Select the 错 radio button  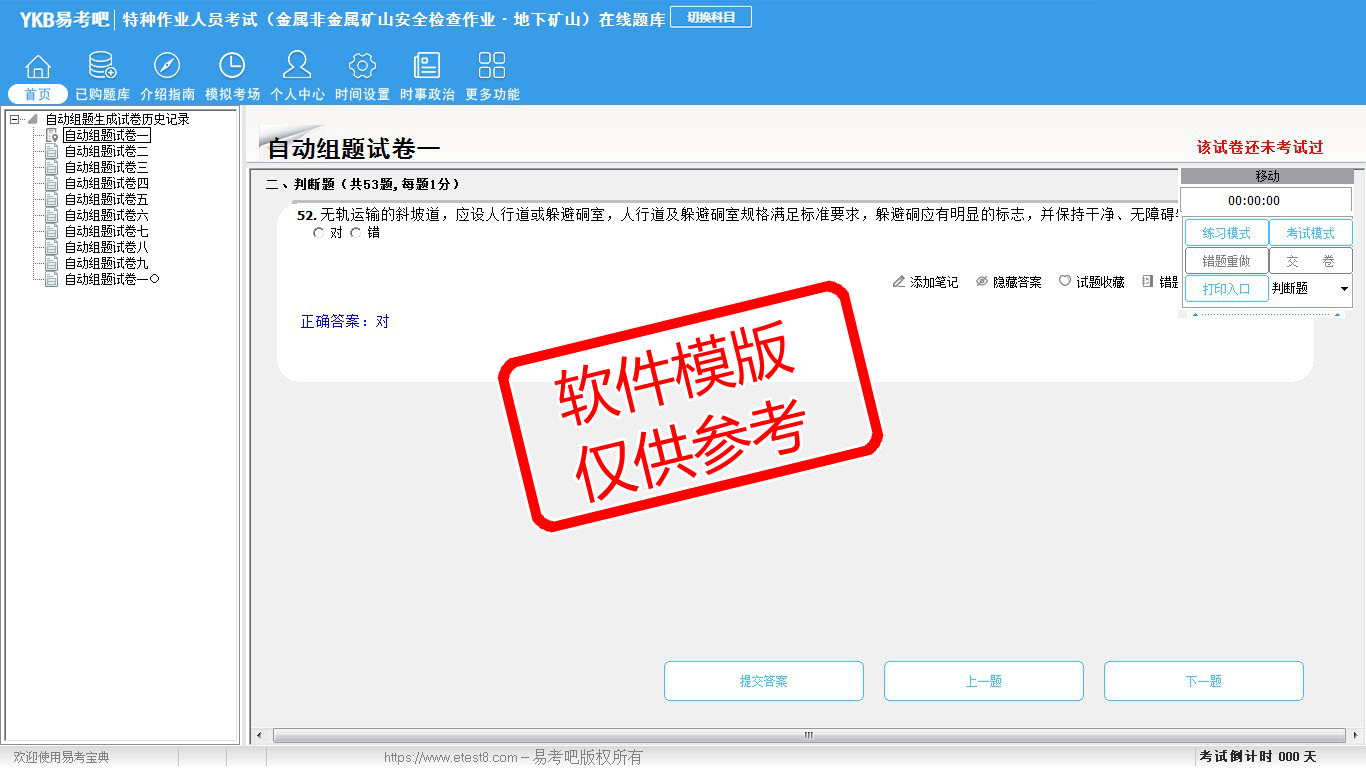pyautogui.click(x=356, y=233)
